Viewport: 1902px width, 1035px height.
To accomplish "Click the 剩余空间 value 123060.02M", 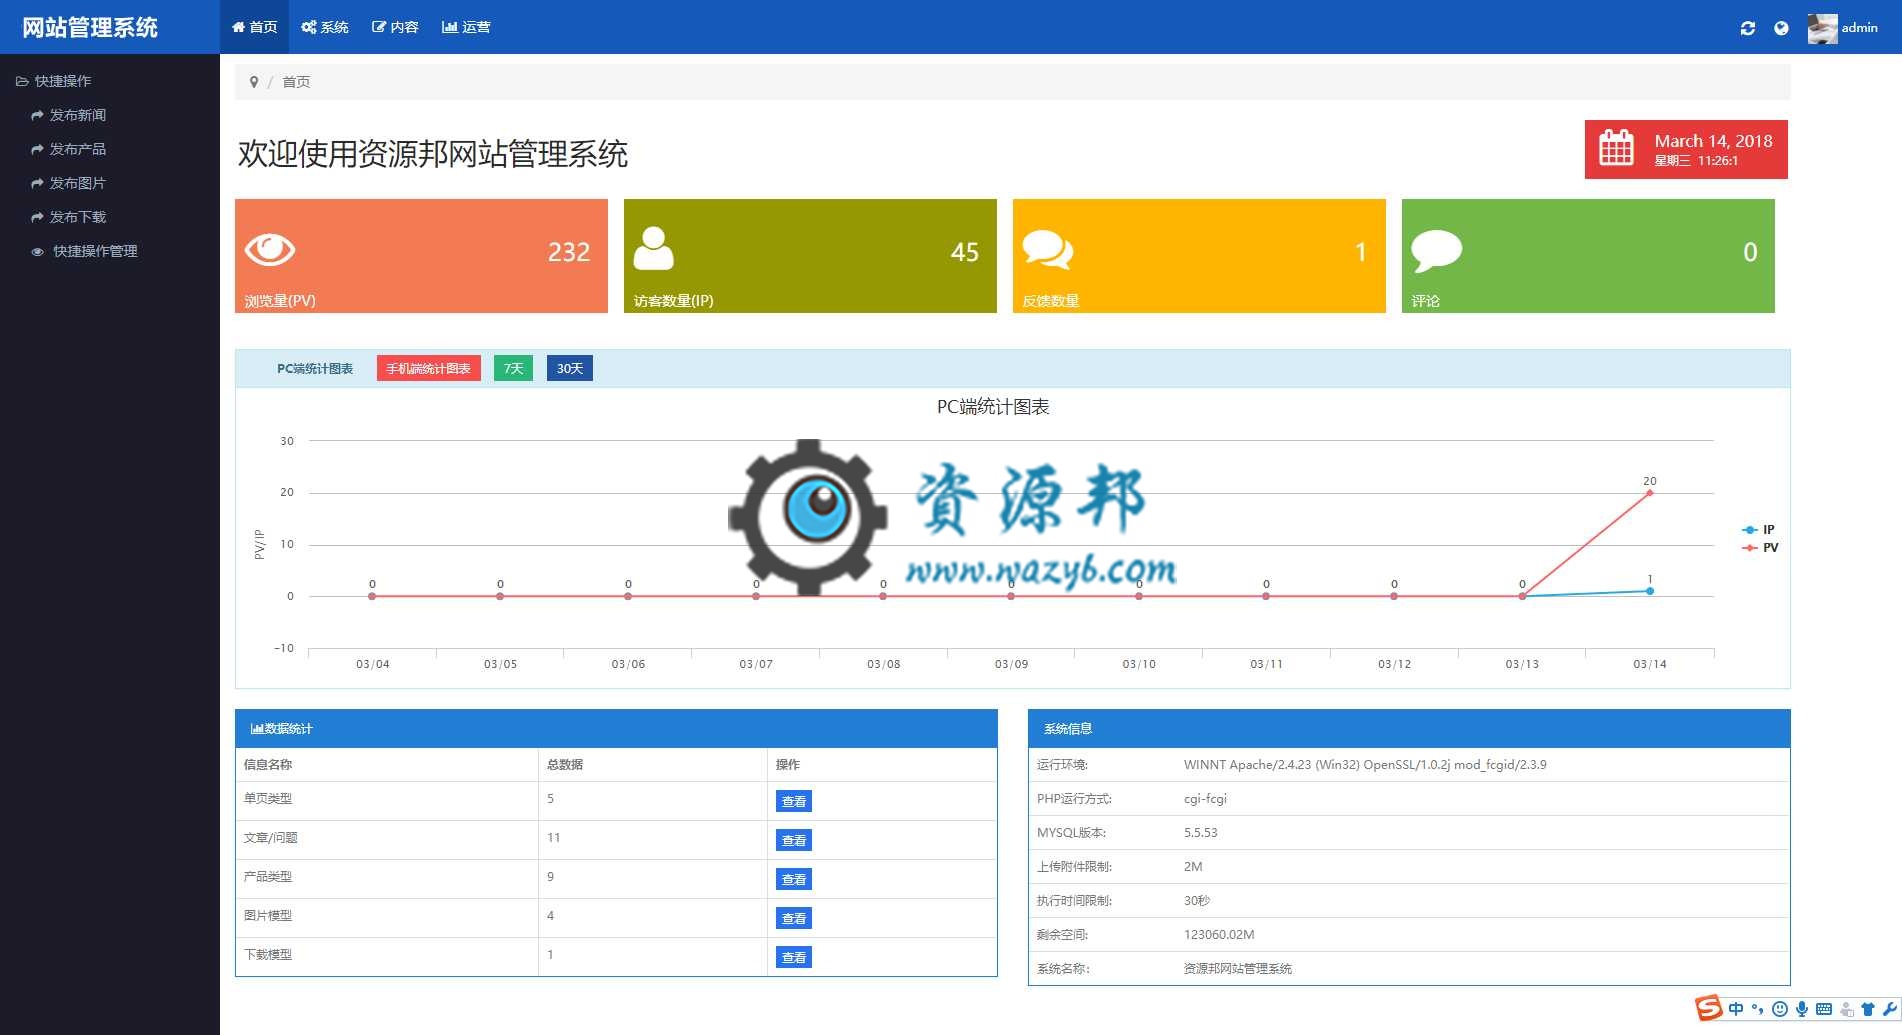I will tap(1219, 934).
